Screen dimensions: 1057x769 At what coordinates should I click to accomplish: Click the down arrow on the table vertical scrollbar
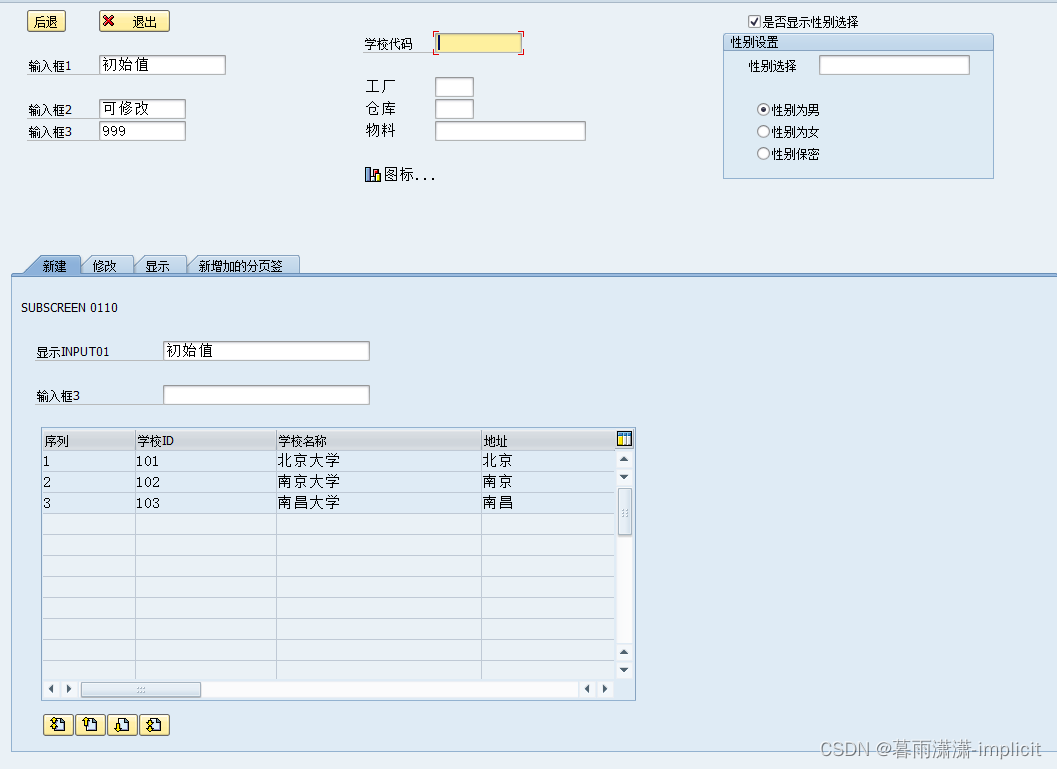[624, 669]
